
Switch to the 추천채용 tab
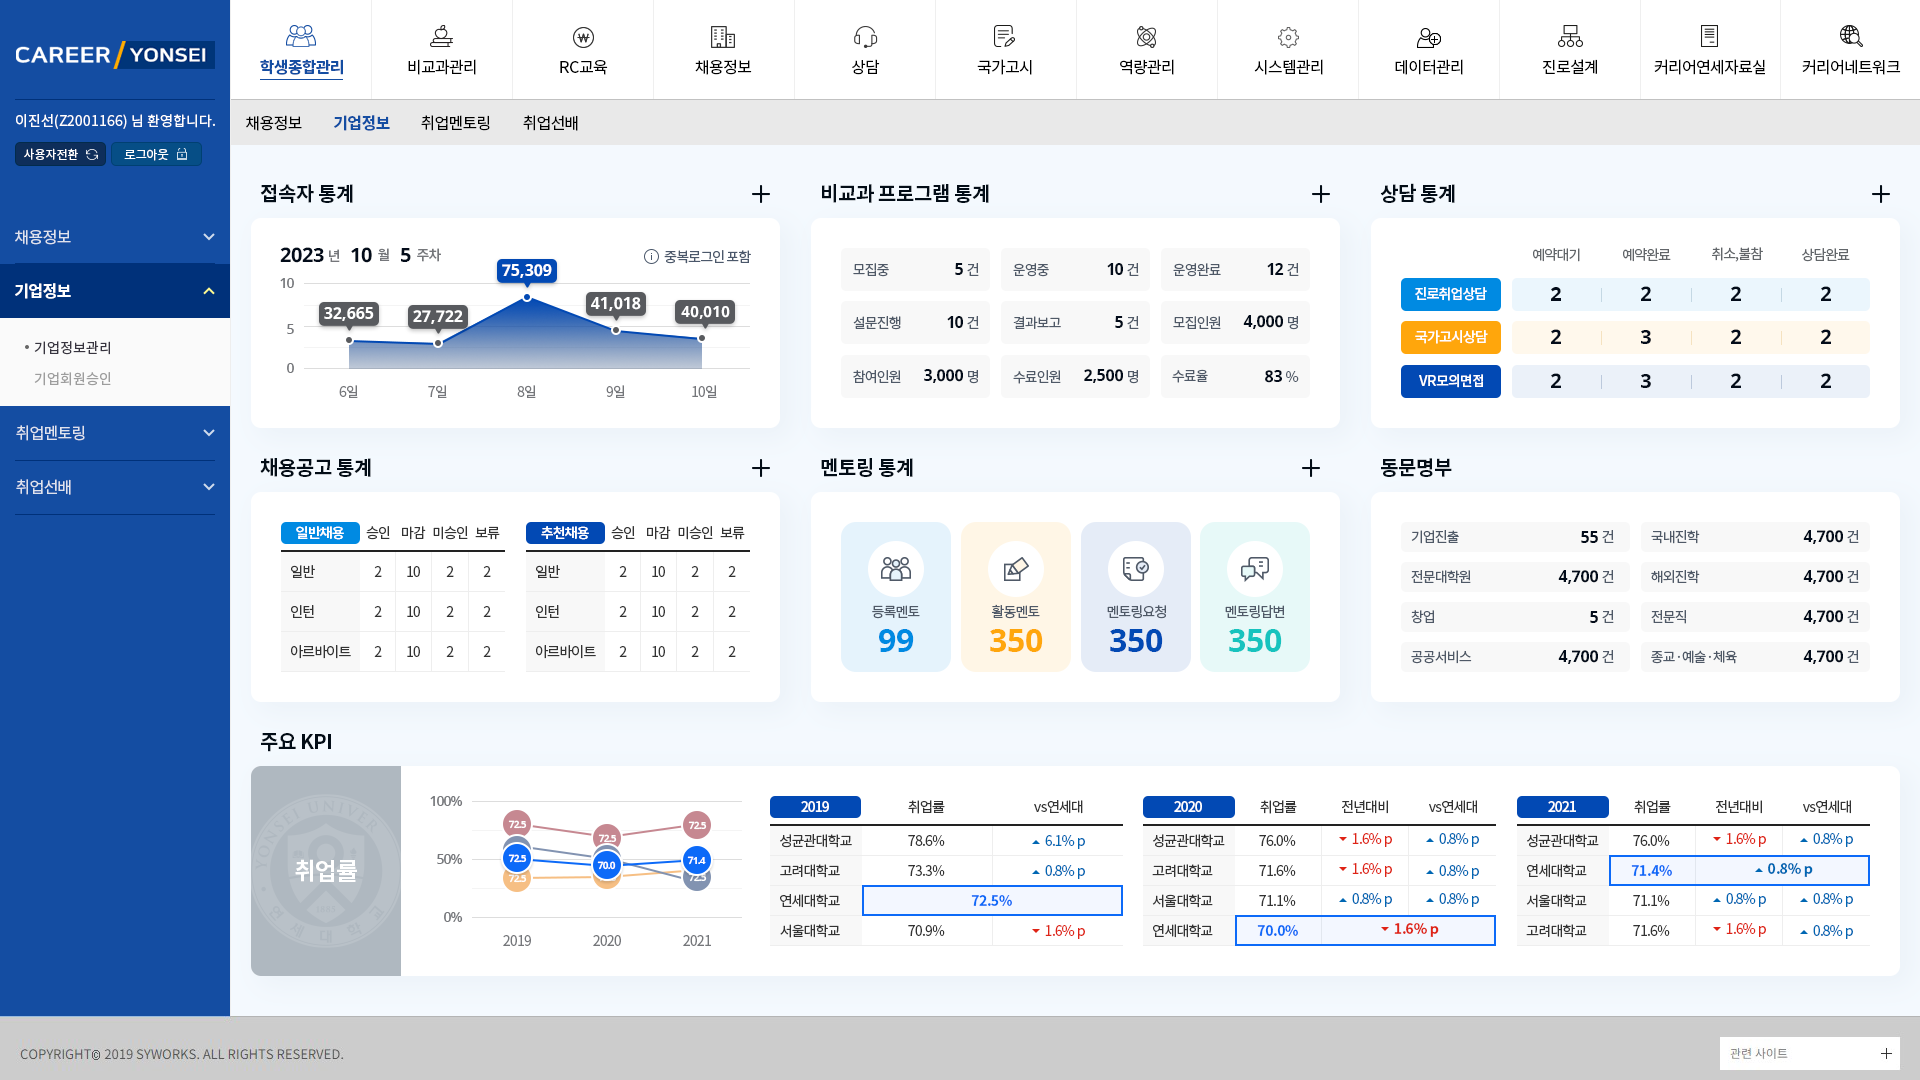[565, 533]
